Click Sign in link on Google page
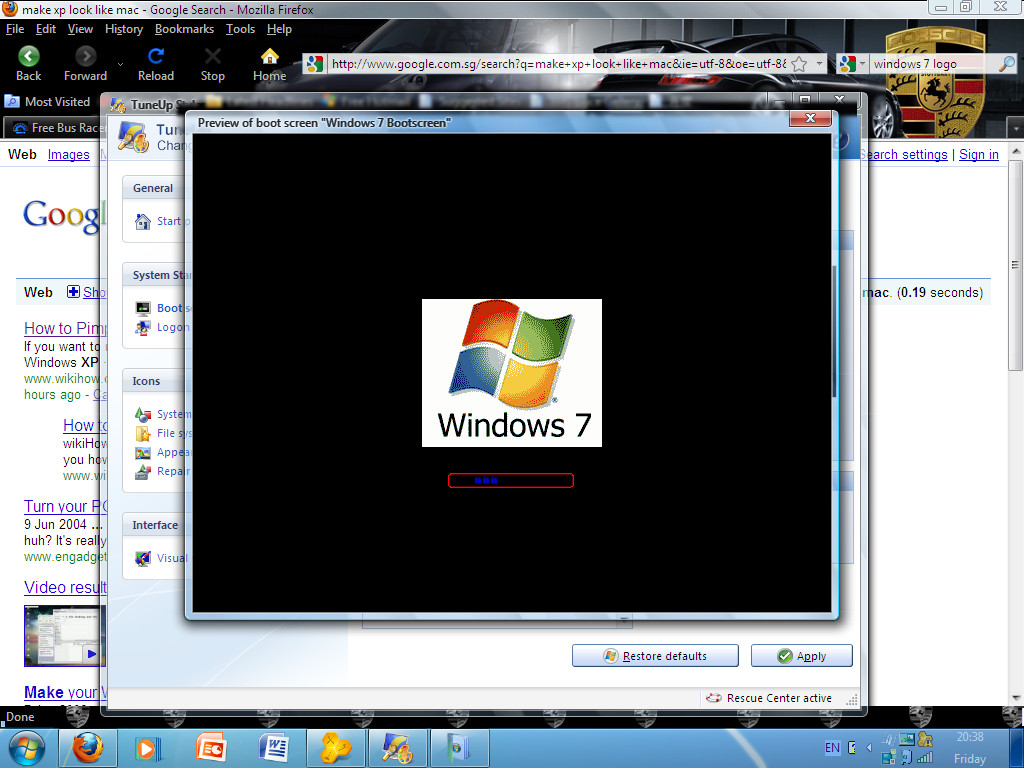The height and width of the screenshot is (768, 1024). [979, 154]
